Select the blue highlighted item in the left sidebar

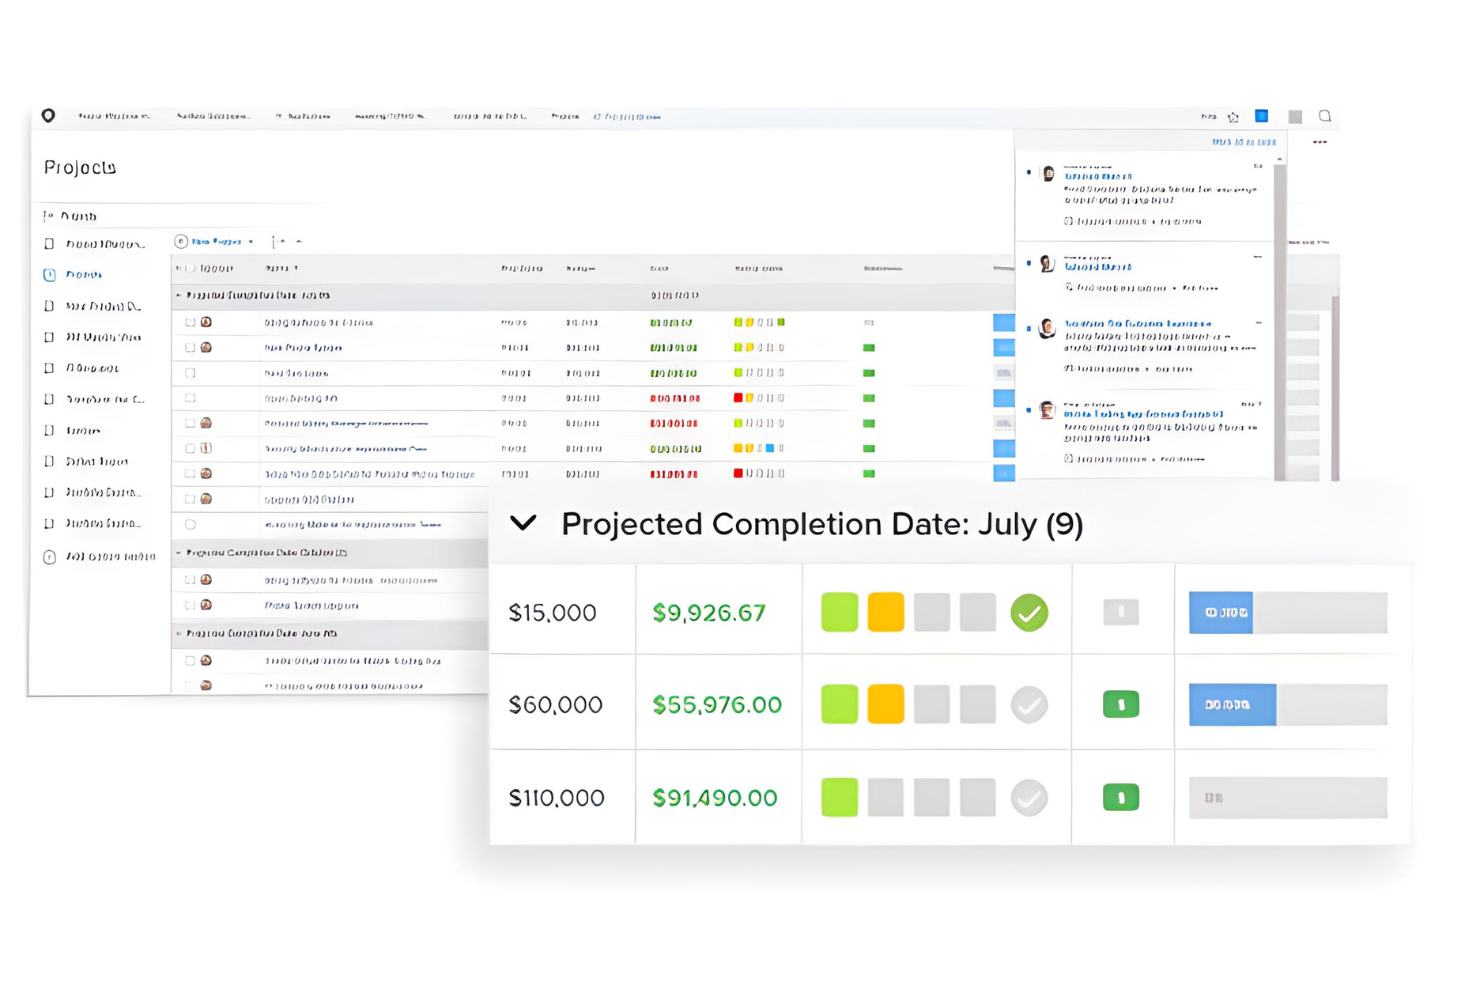[x=84, y=275]
